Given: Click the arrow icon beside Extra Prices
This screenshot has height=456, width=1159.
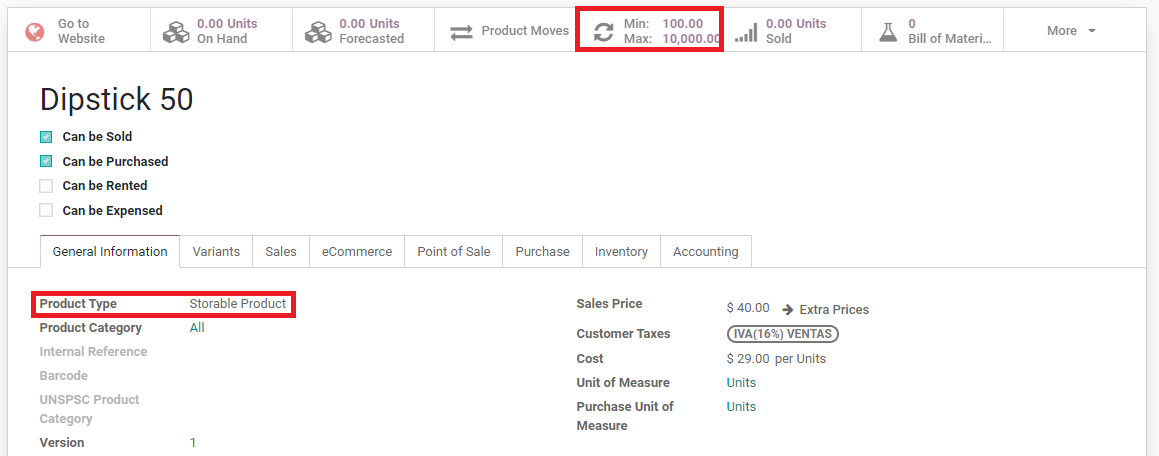Looking at the screenshot, I should pyautogui.click(x=788, y=310).
